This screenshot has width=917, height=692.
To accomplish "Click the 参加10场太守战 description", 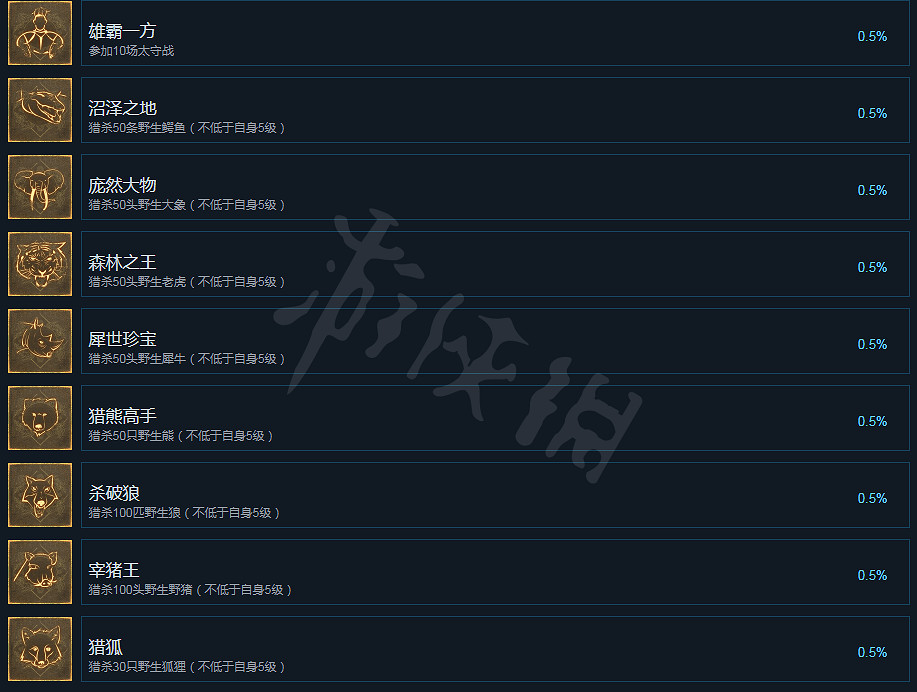I will coord(131,51).
